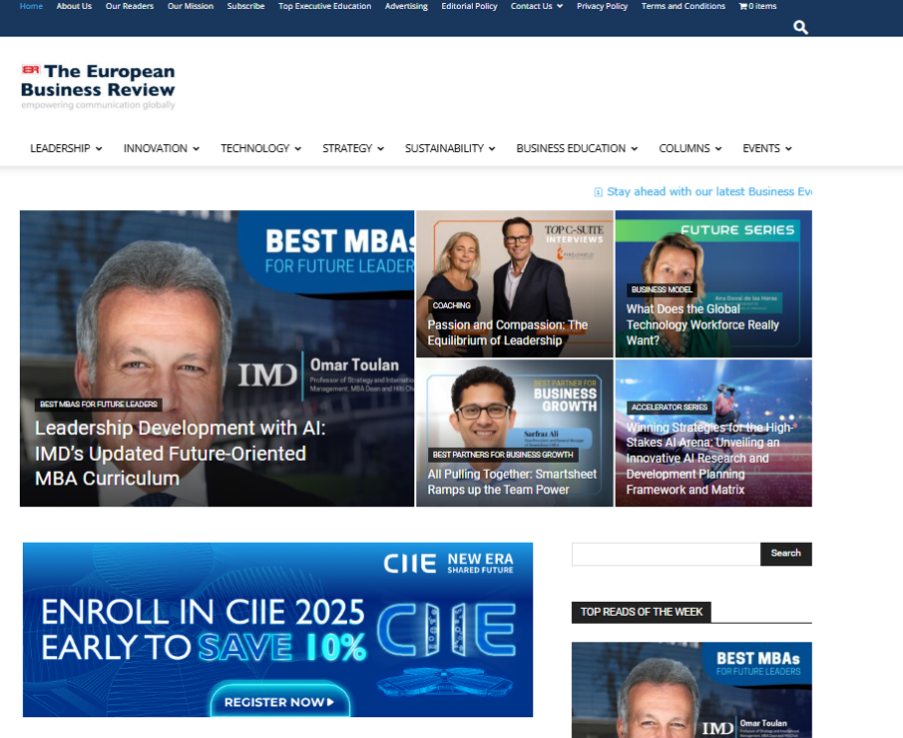
Task: Open the Privacy Policy page
Action: pyautogui.click(x=602, y=6)
